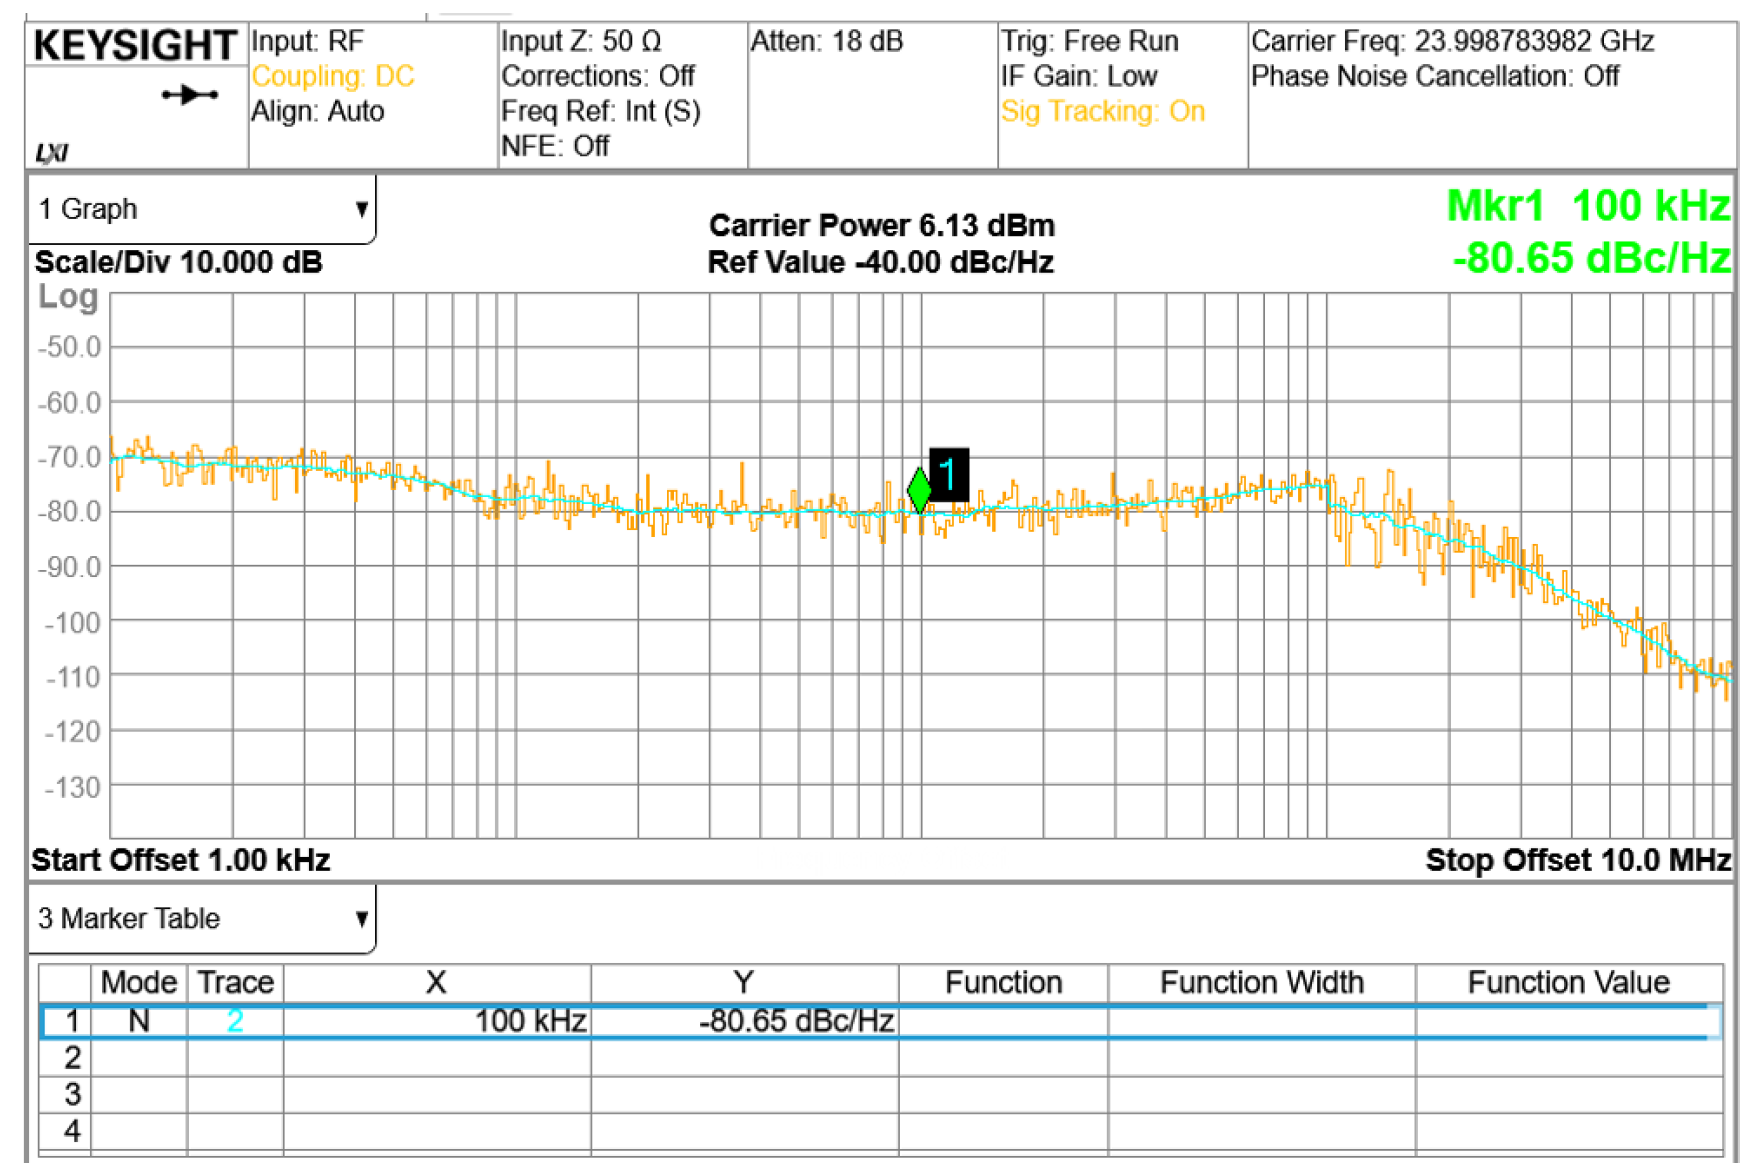
Task: Enable Phase Noise Cancellation
Action: (1437, 76)
